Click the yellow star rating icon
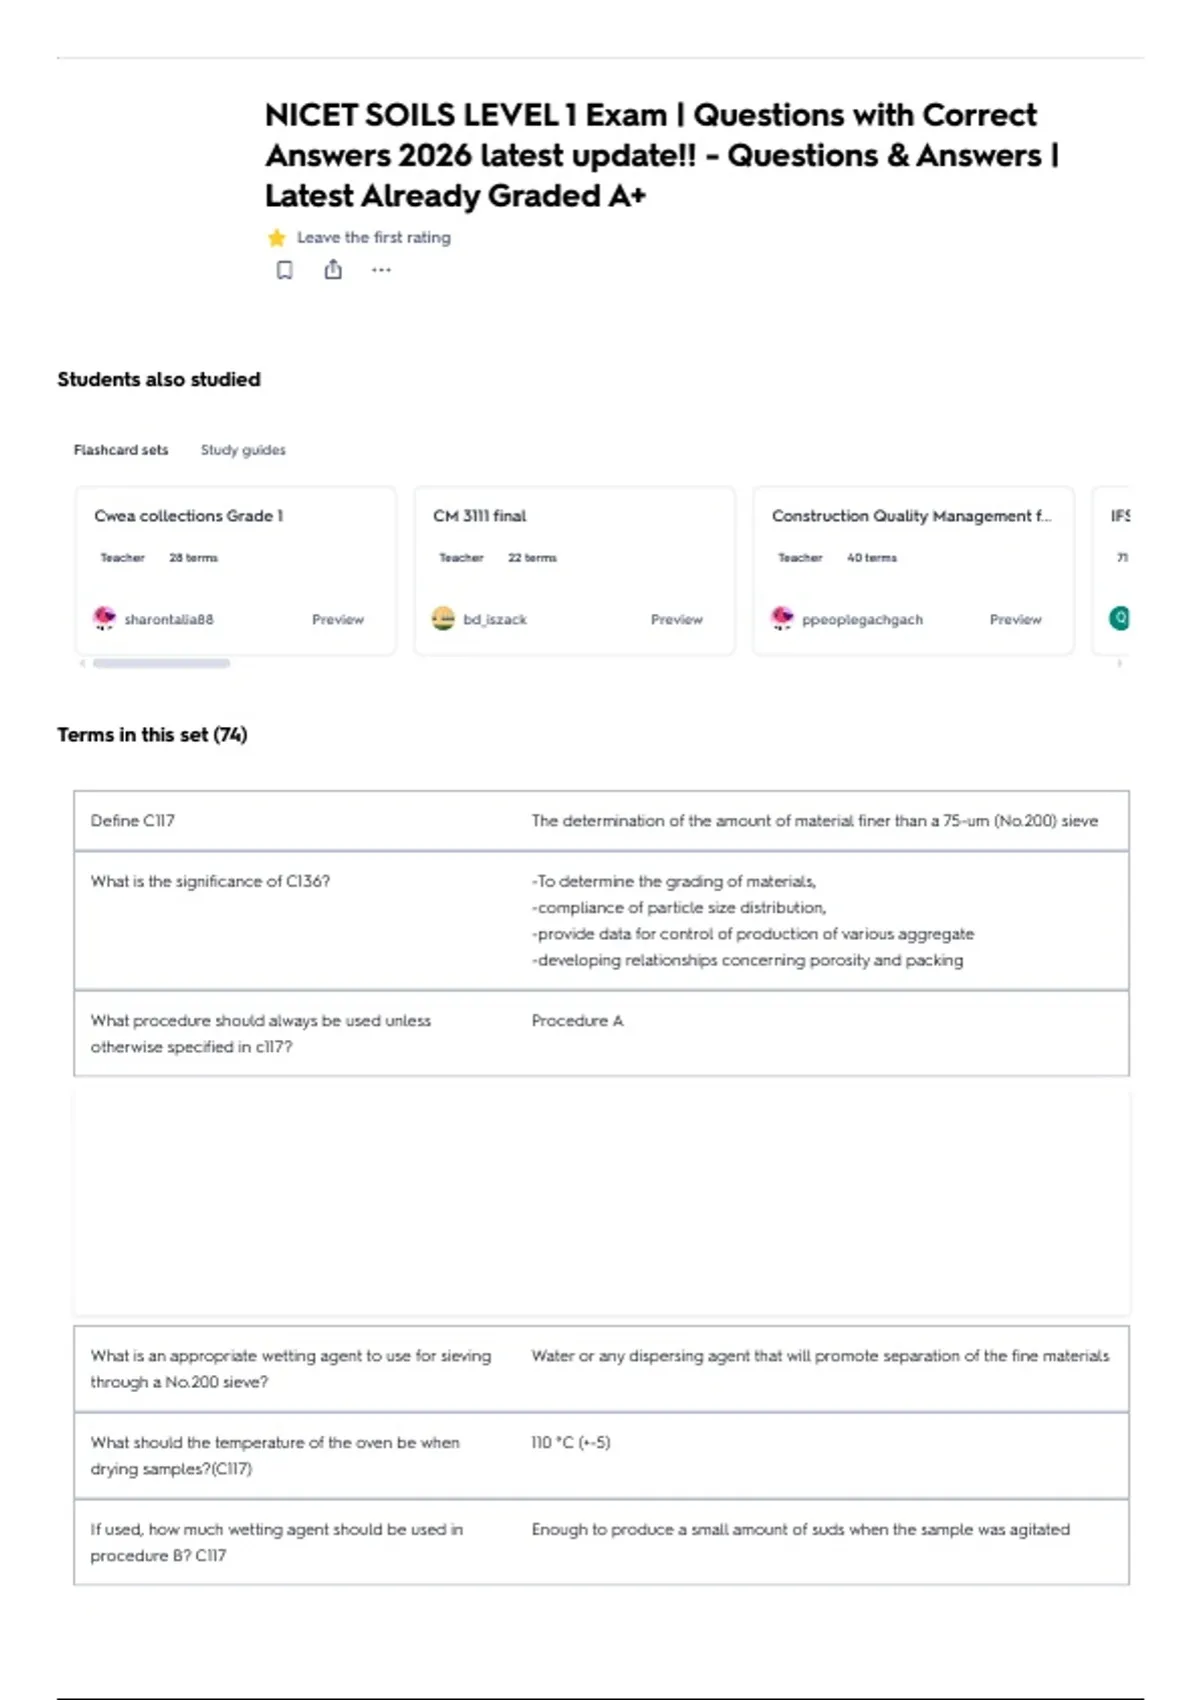The image size is (1200, 1700). pos(277,238)
